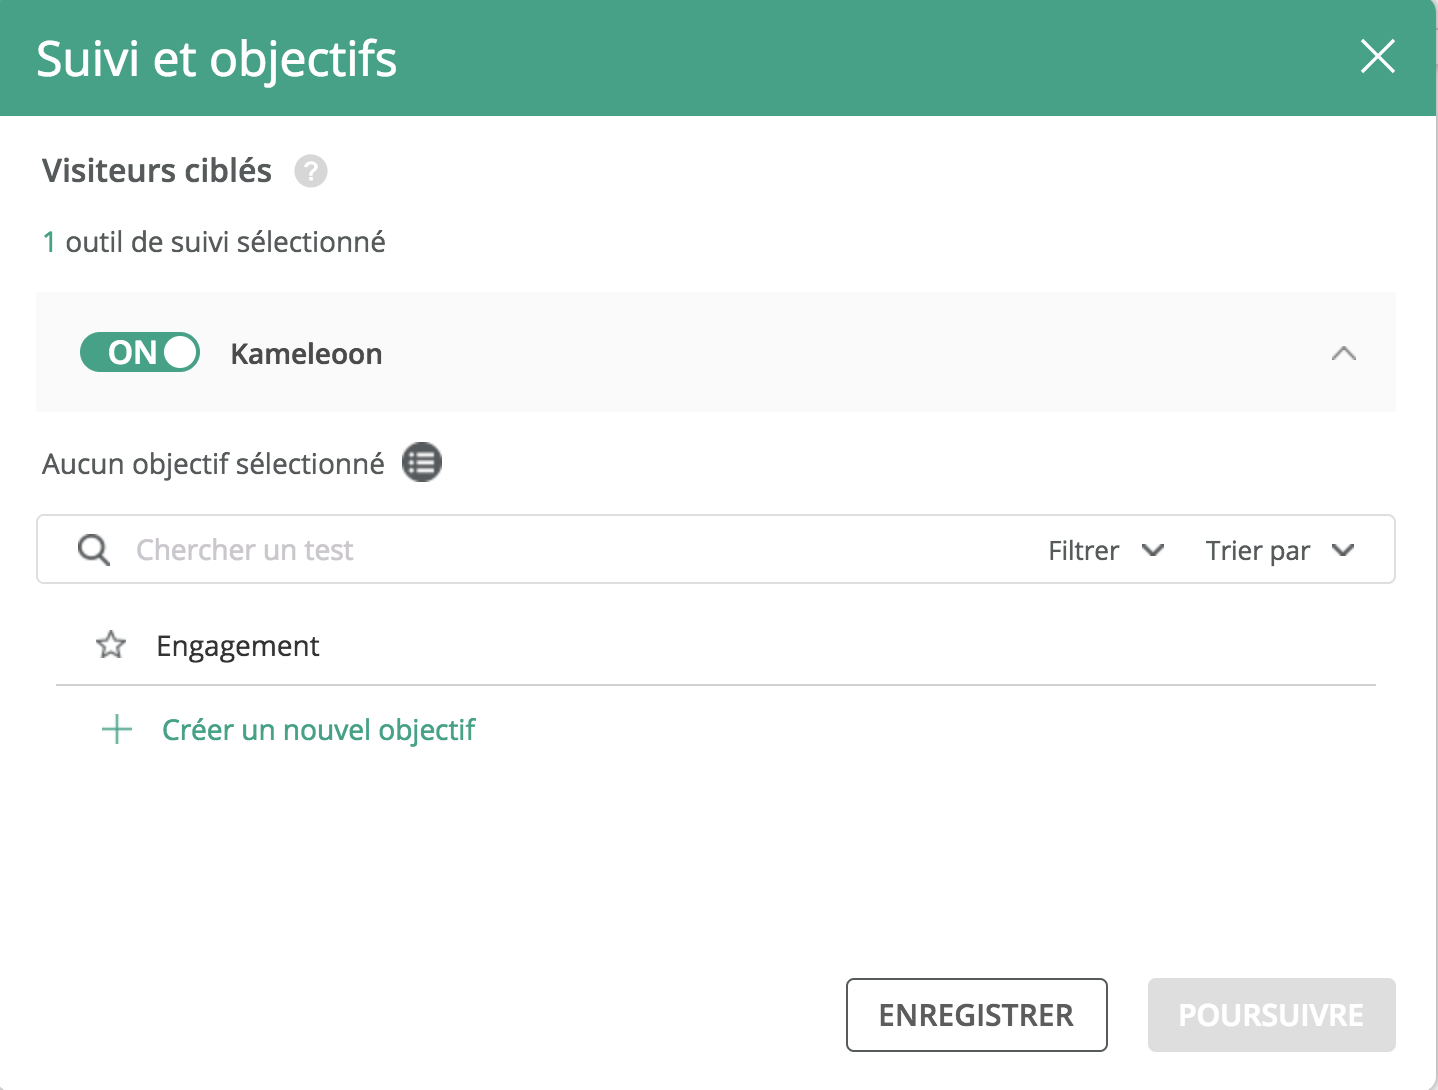Open the help tooltip beside Visiteurs ciblés
Image resolution: width=1438 pixels, height=1090 pixels.
[x=311, y=171]
